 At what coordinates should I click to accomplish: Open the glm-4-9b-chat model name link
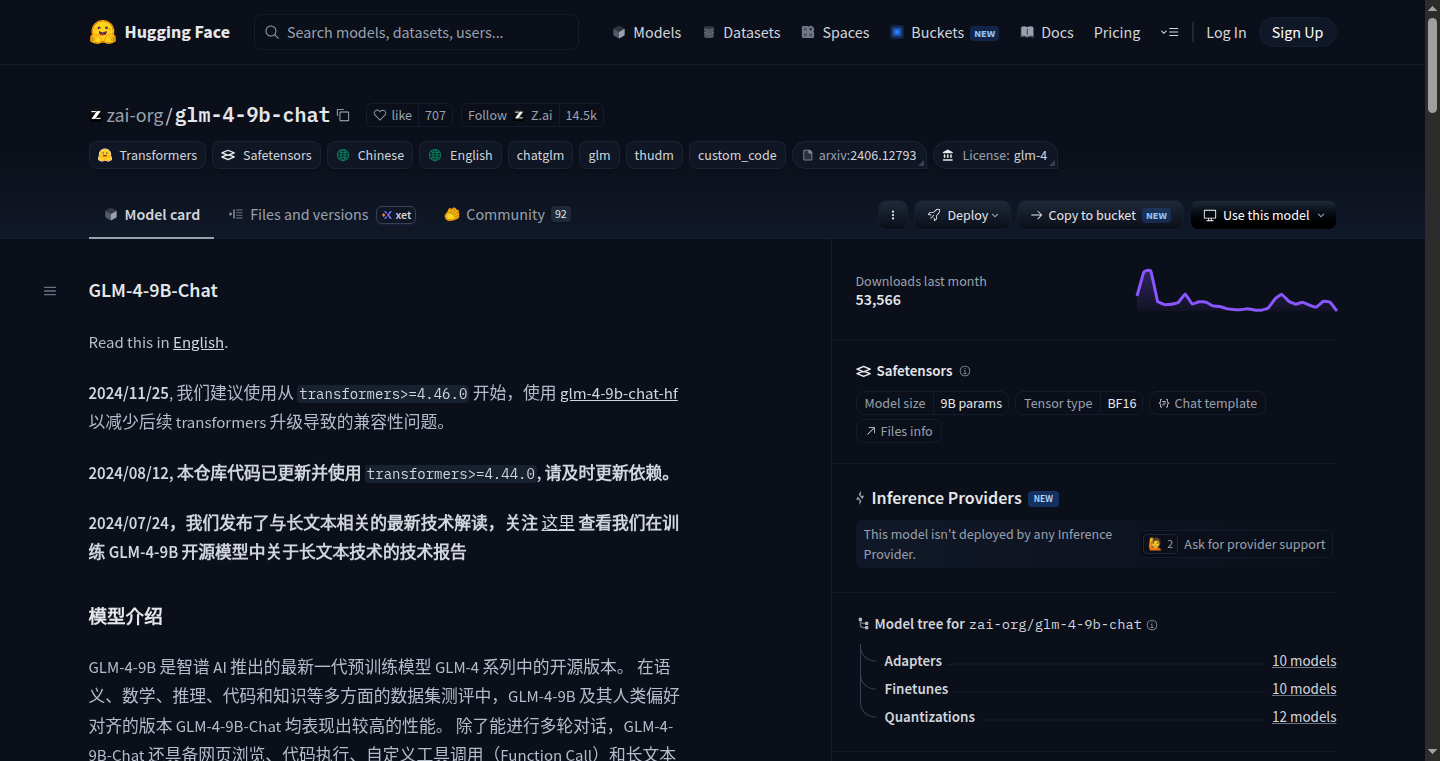(x=252, y=115)
